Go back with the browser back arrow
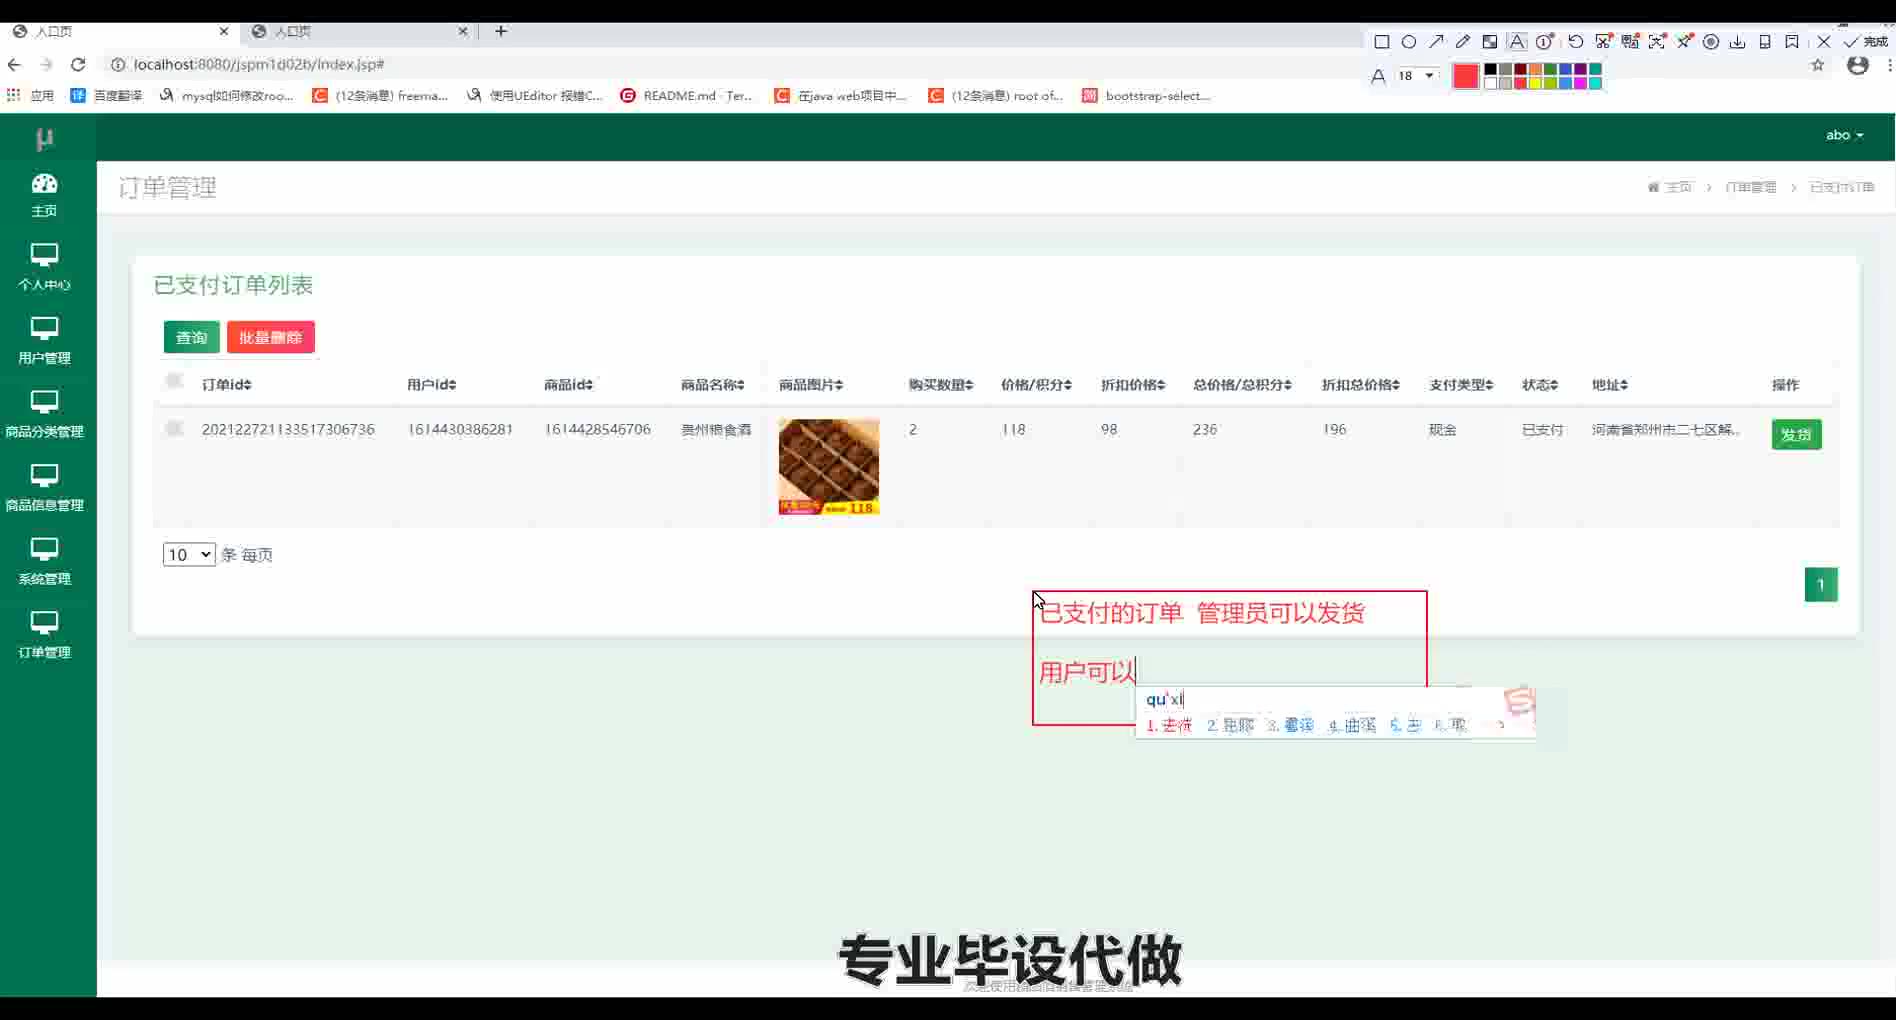Screen dimensions: 1896x1020 tap(14, 64)
